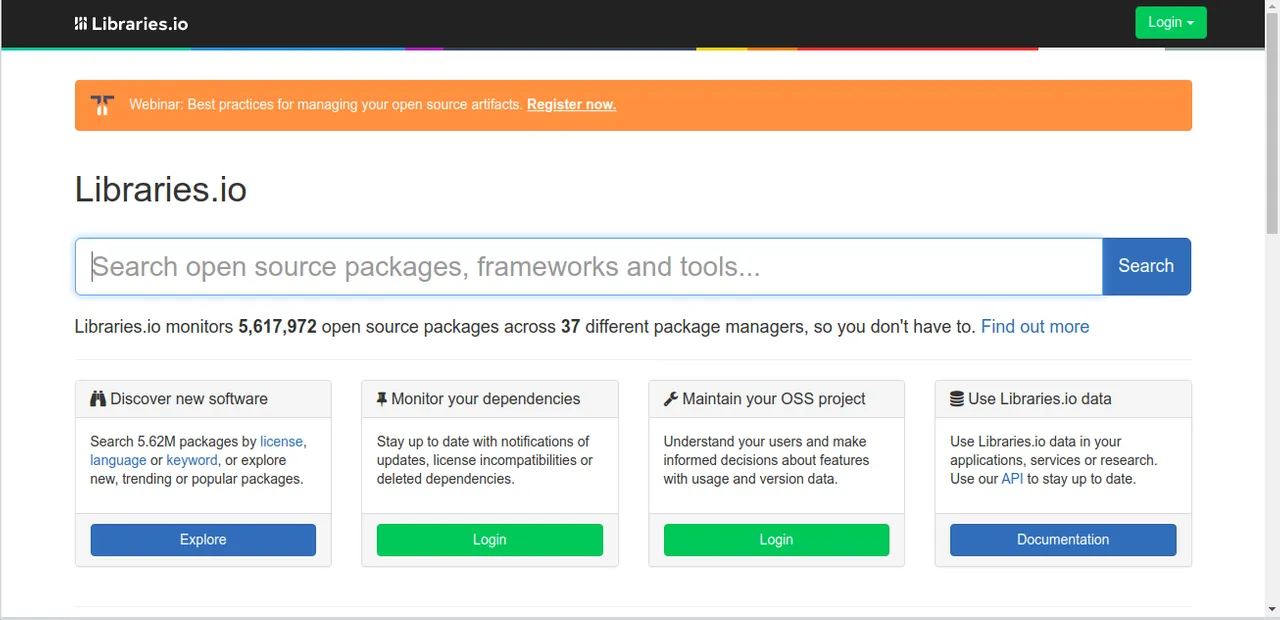Click the binoculars icon beside Discover new software

tap(98, 399)
